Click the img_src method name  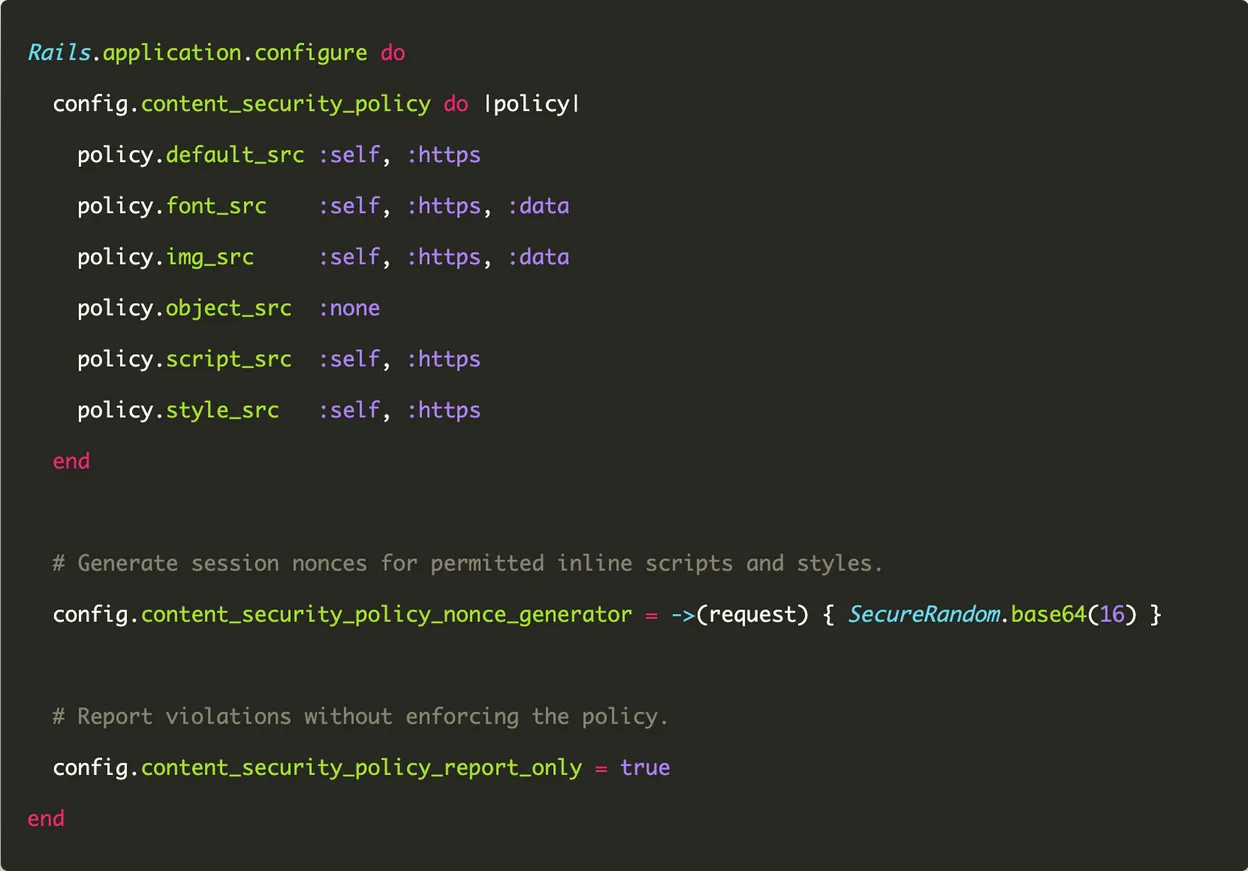pyautogui.click(x=209, y=257)
